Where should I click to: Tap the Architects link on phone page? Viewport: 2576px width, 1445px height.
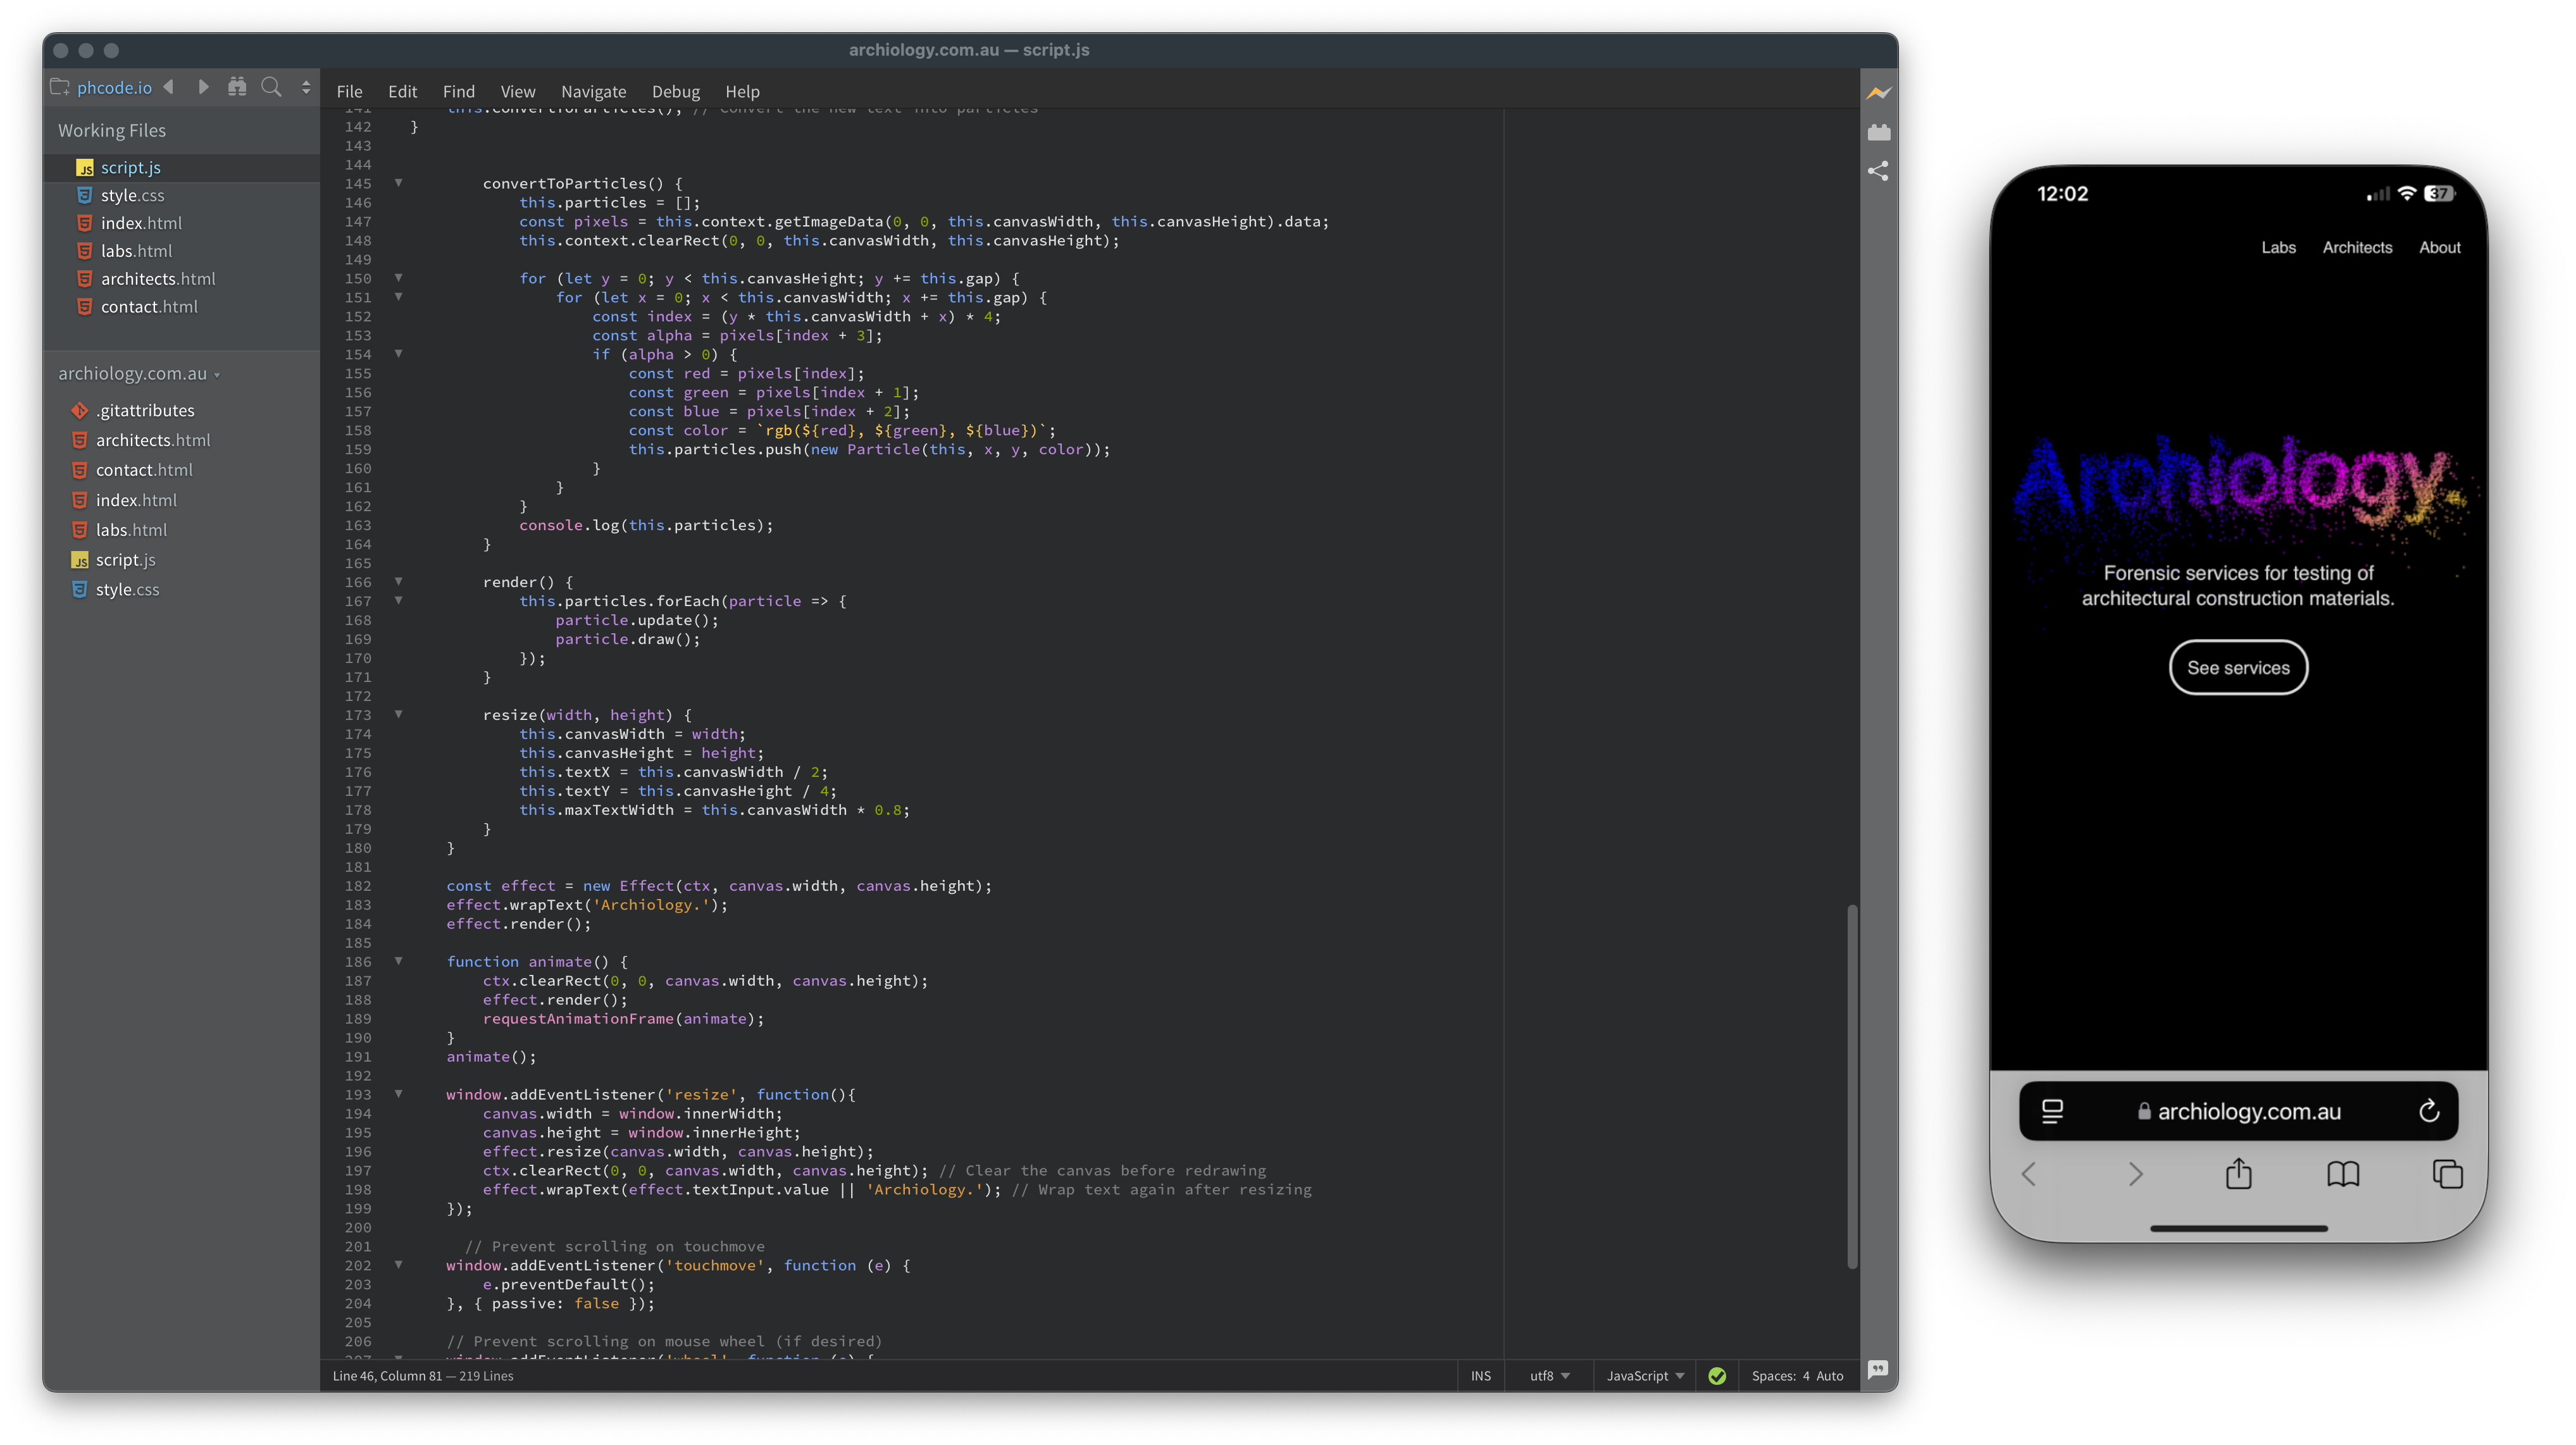pos(2357,247)
